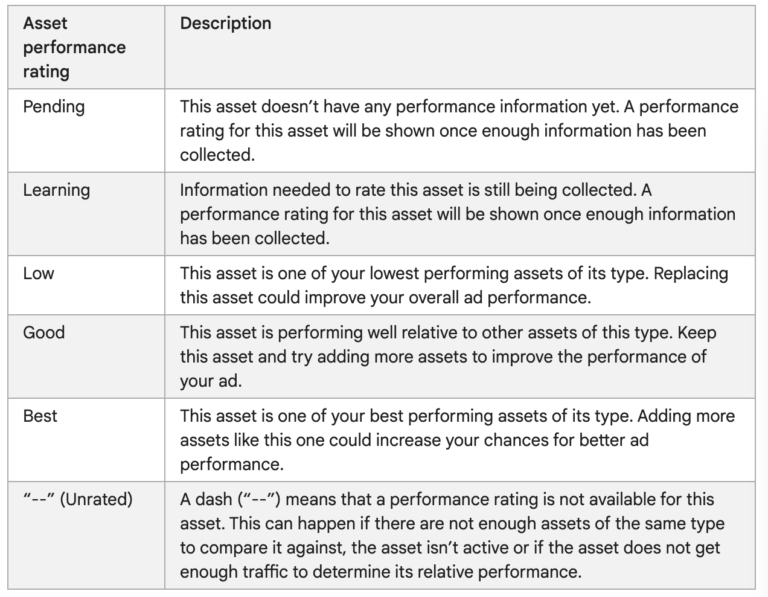Click the "--" (Unrated) rating cell
Screen dimensions: 768x597
pyautogui.click(x=77, y=498)
